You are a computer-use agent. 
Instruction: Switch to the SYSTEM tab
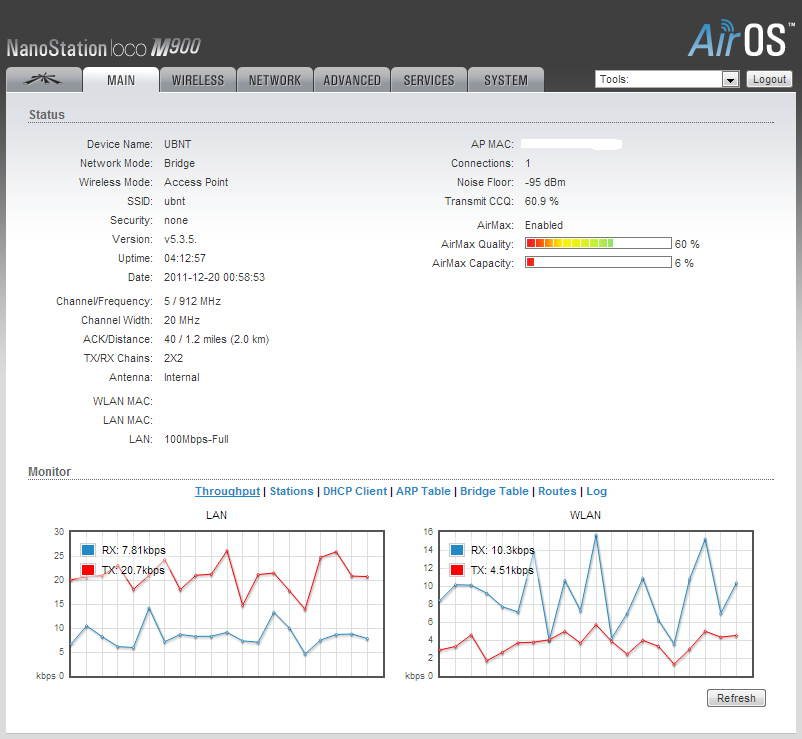[x=506, y=80]
